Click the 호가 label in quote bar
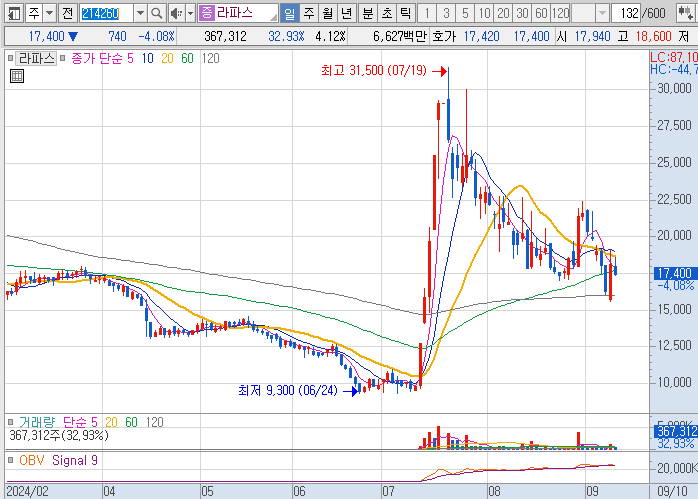The height and width of the screenshot is (499, 698). pos(443,37)
